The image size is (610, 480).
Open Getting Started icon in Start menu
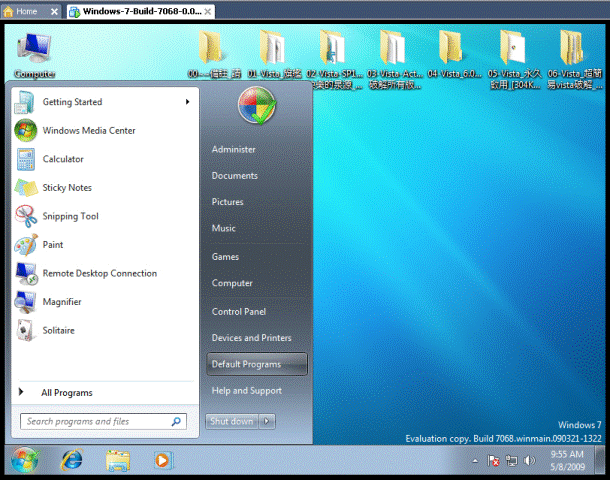(25, 102)
